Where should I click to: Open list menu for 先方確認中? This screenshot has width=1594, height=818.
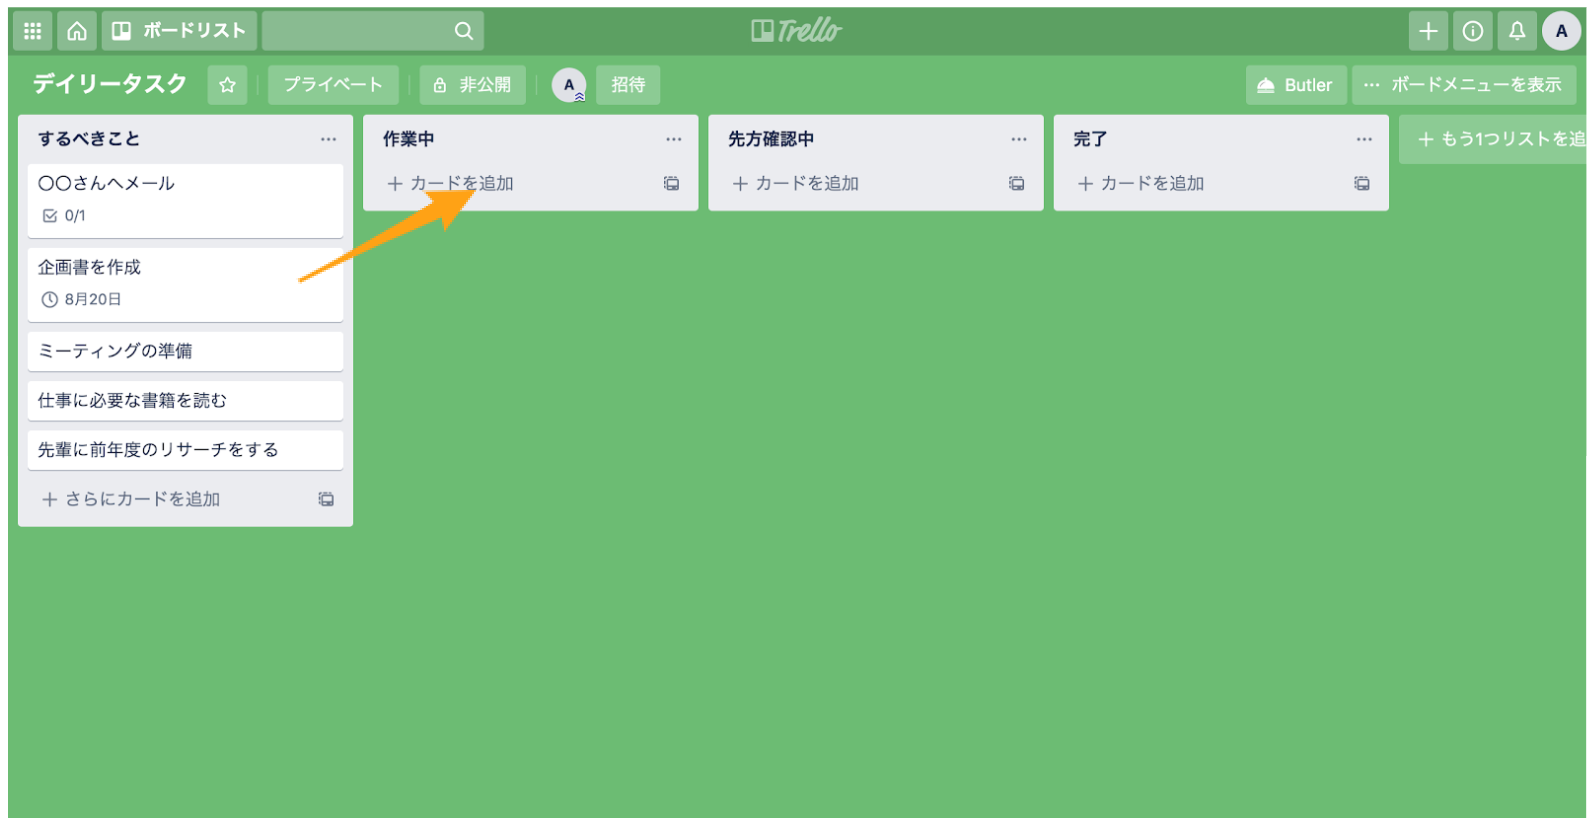pos(1019,139)
